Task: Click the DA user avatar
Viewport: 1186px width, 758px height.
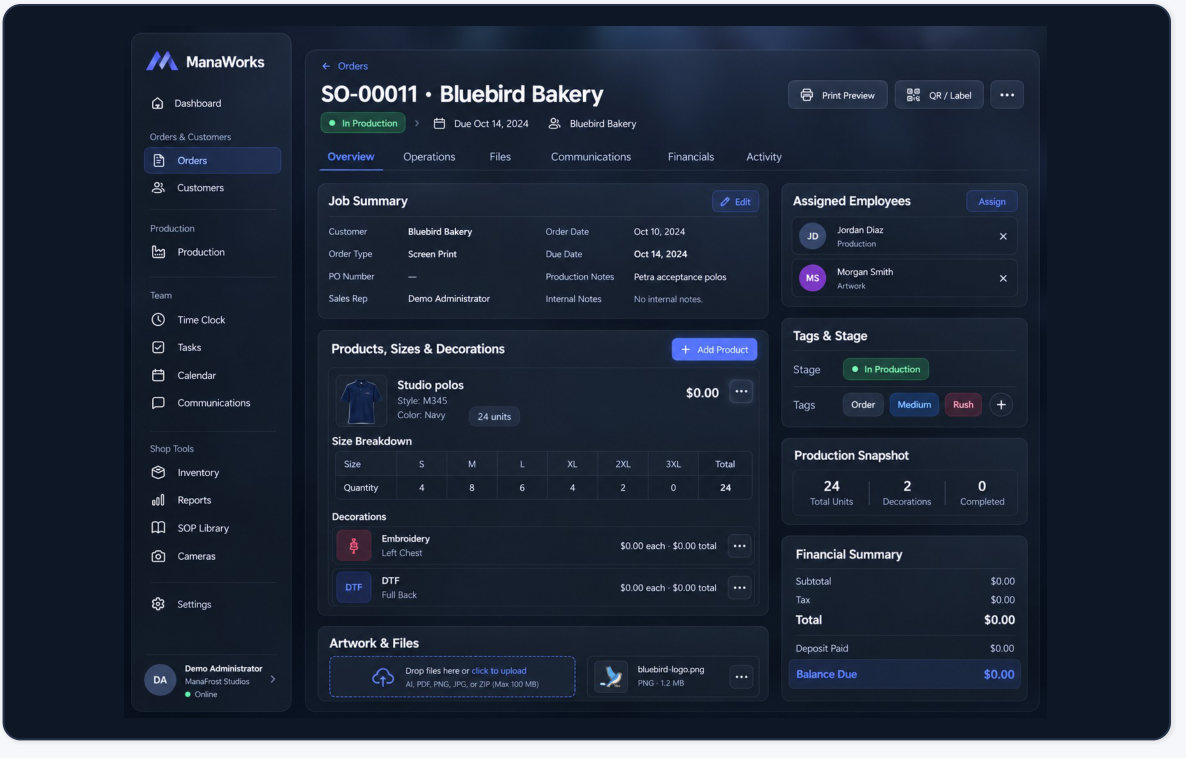Action: (160, 680)
